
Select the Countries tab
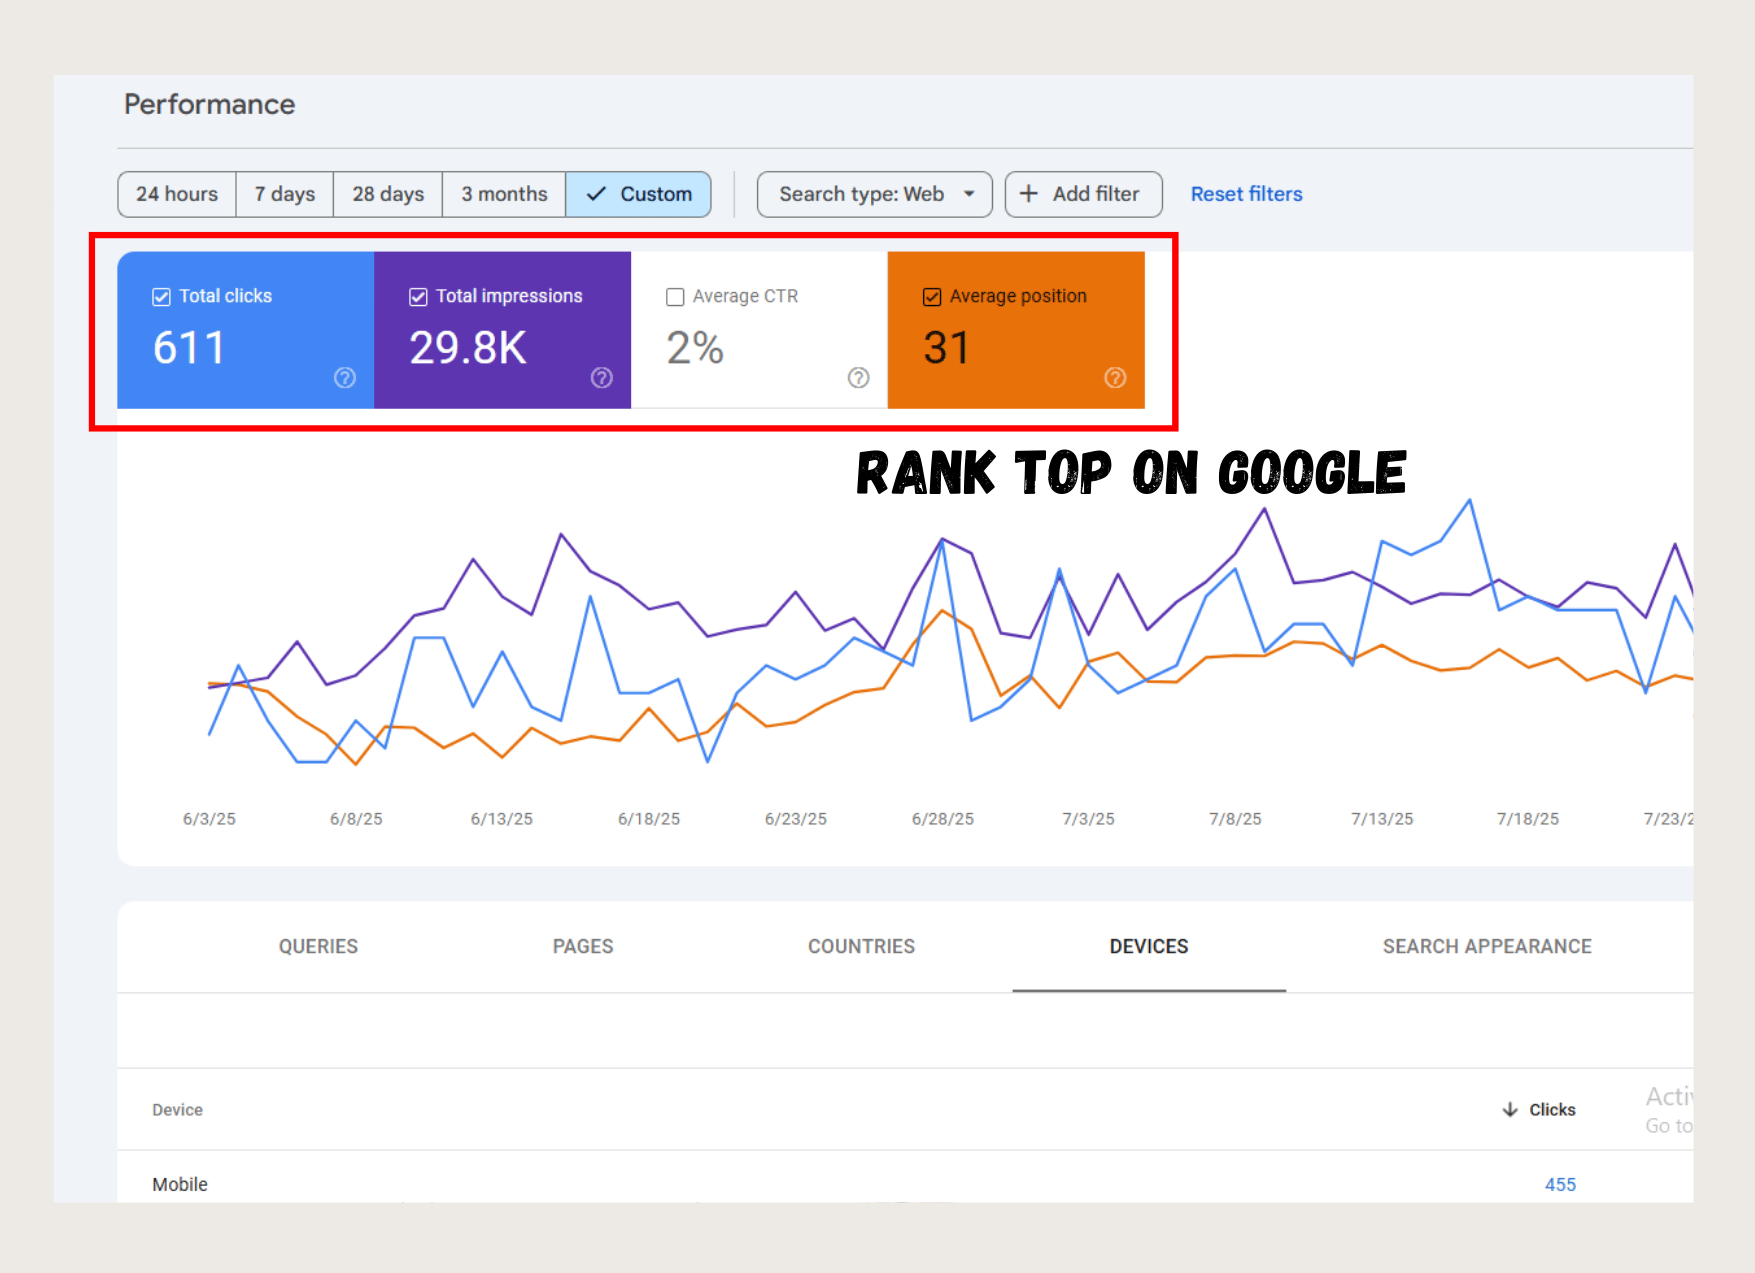[861, 946]
